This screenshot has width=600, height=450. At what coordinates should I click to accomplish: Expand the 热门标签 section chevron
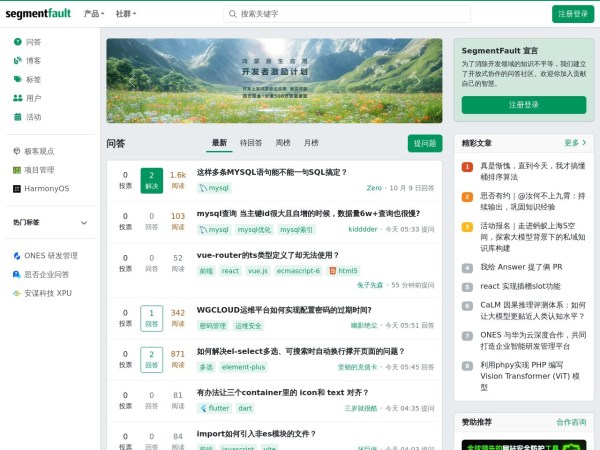pos(84,223)
